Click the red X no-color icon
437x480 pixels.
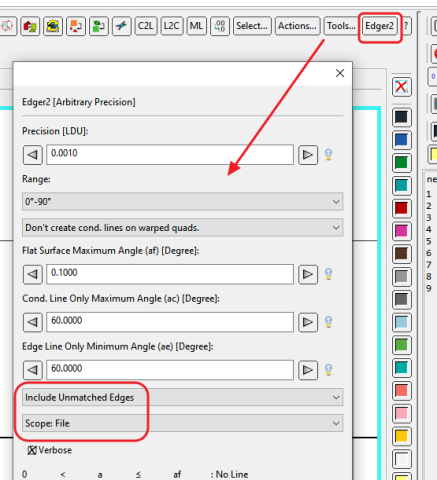401,87
